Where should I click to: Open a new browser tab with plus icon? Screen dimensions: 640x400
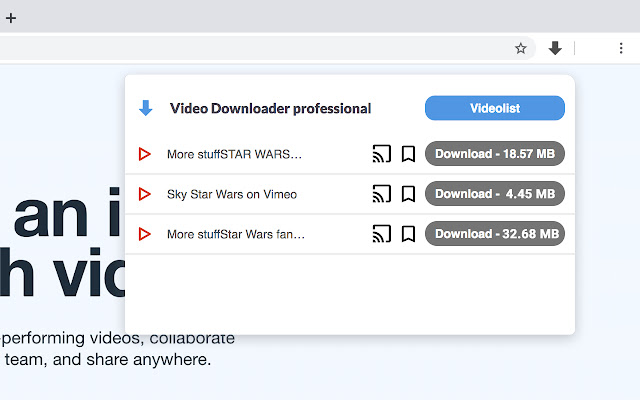11,18
